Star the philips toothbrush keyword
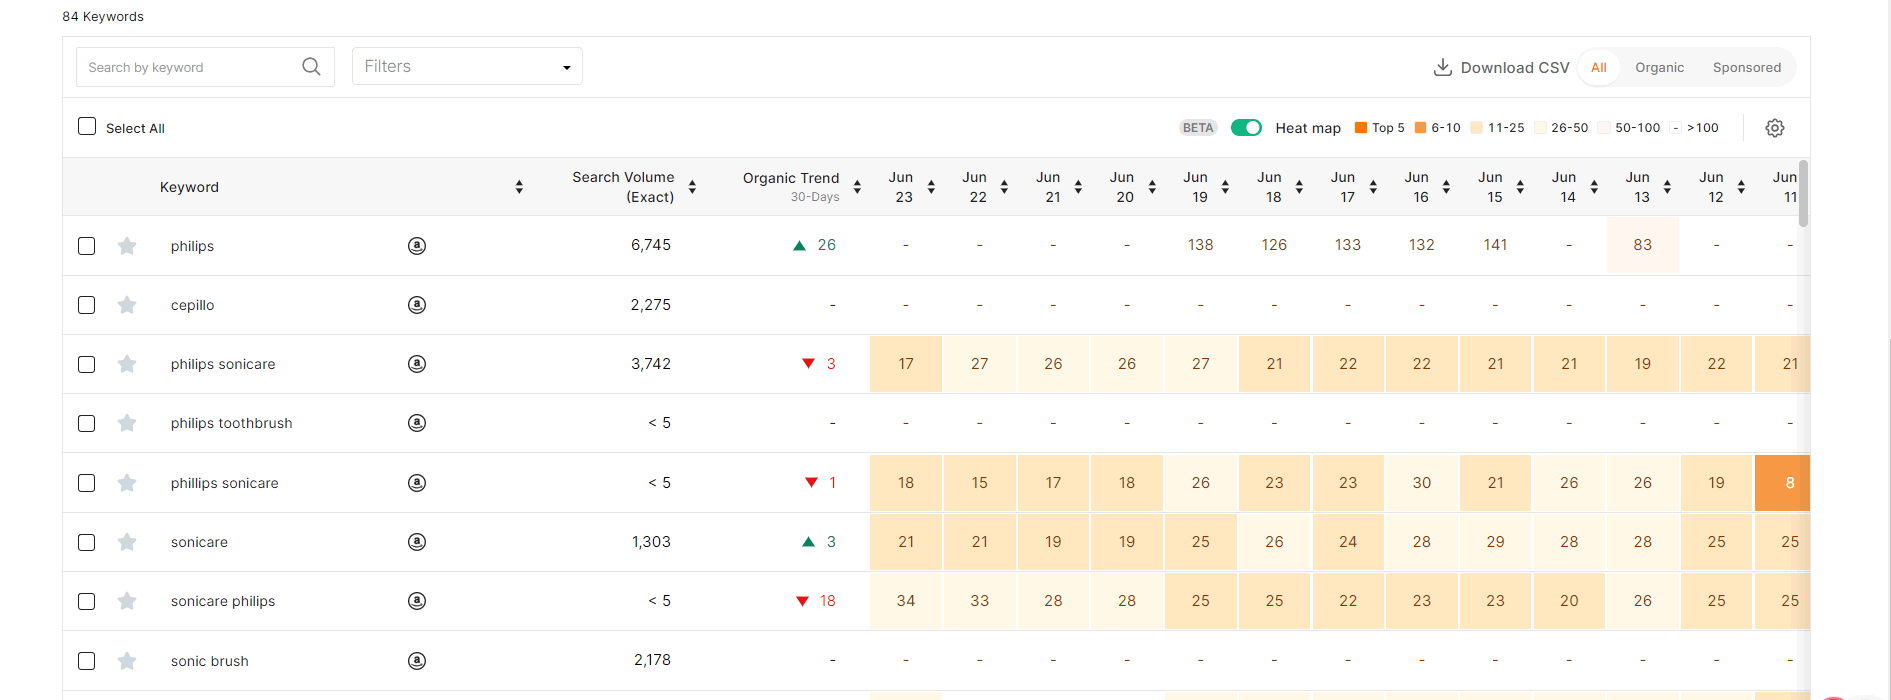The height and width of the screenshot is (700, 1891). click(127, 423)
